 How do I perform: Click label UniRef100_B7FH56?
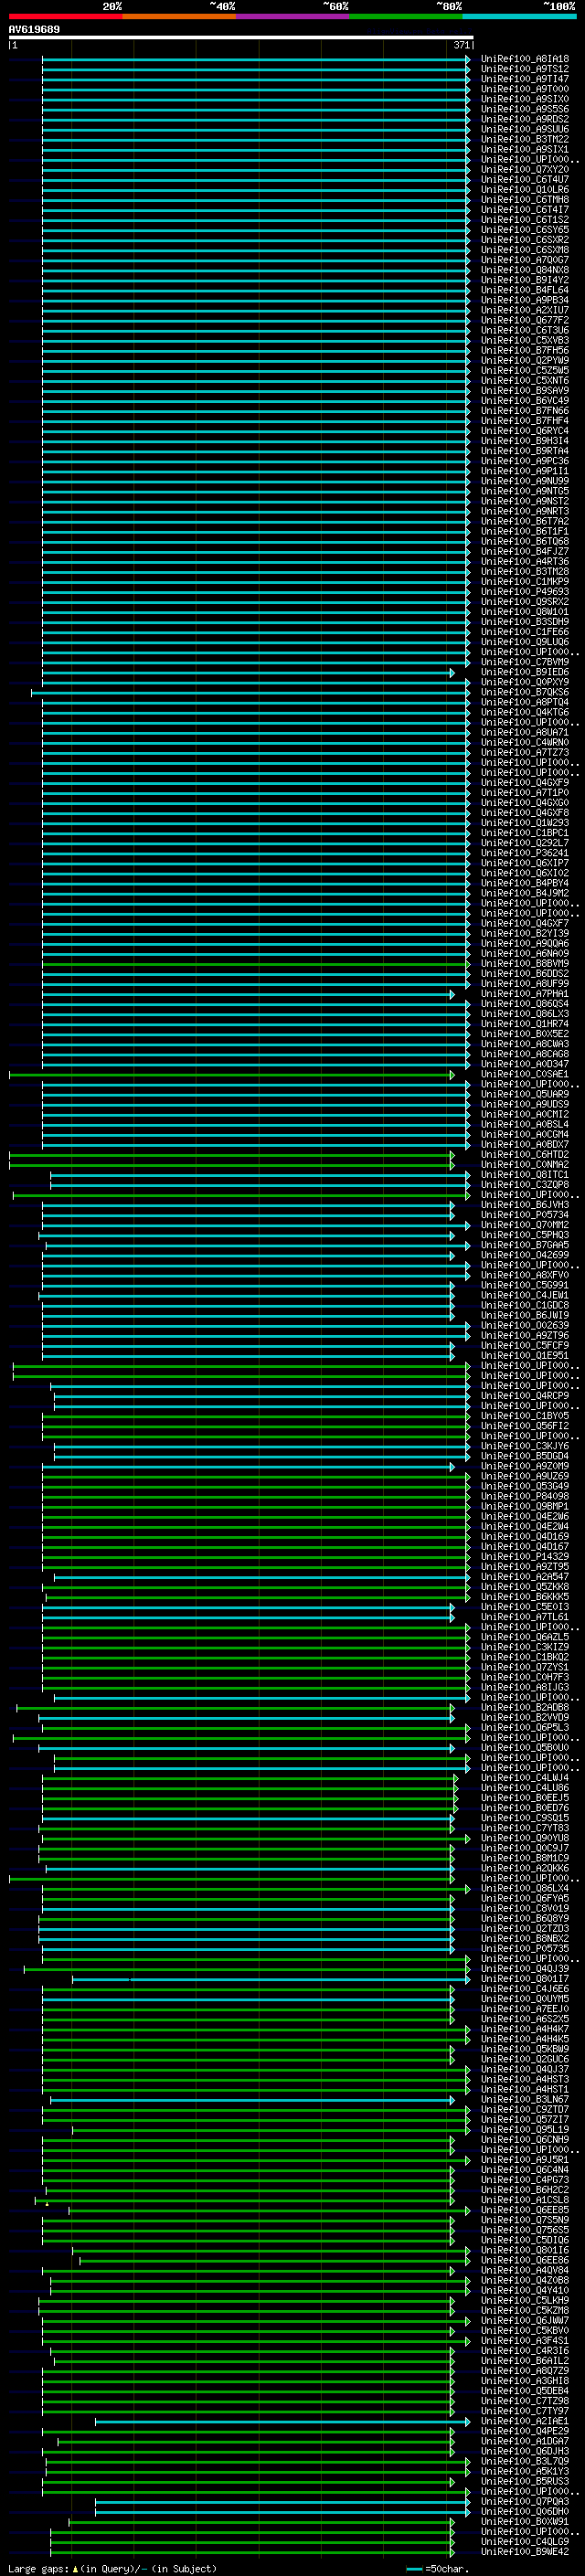524,350
